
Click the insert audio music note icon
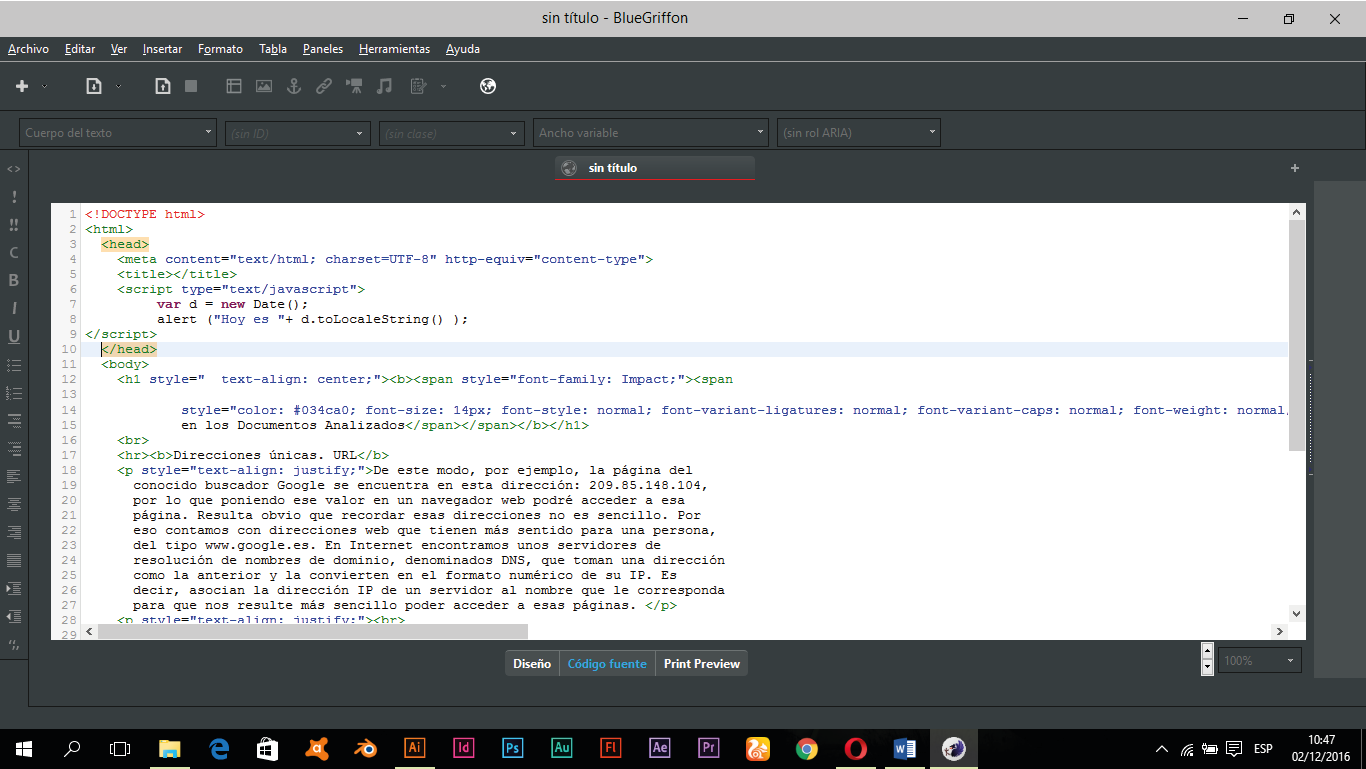pyautogui.click(x=384, y=86)
